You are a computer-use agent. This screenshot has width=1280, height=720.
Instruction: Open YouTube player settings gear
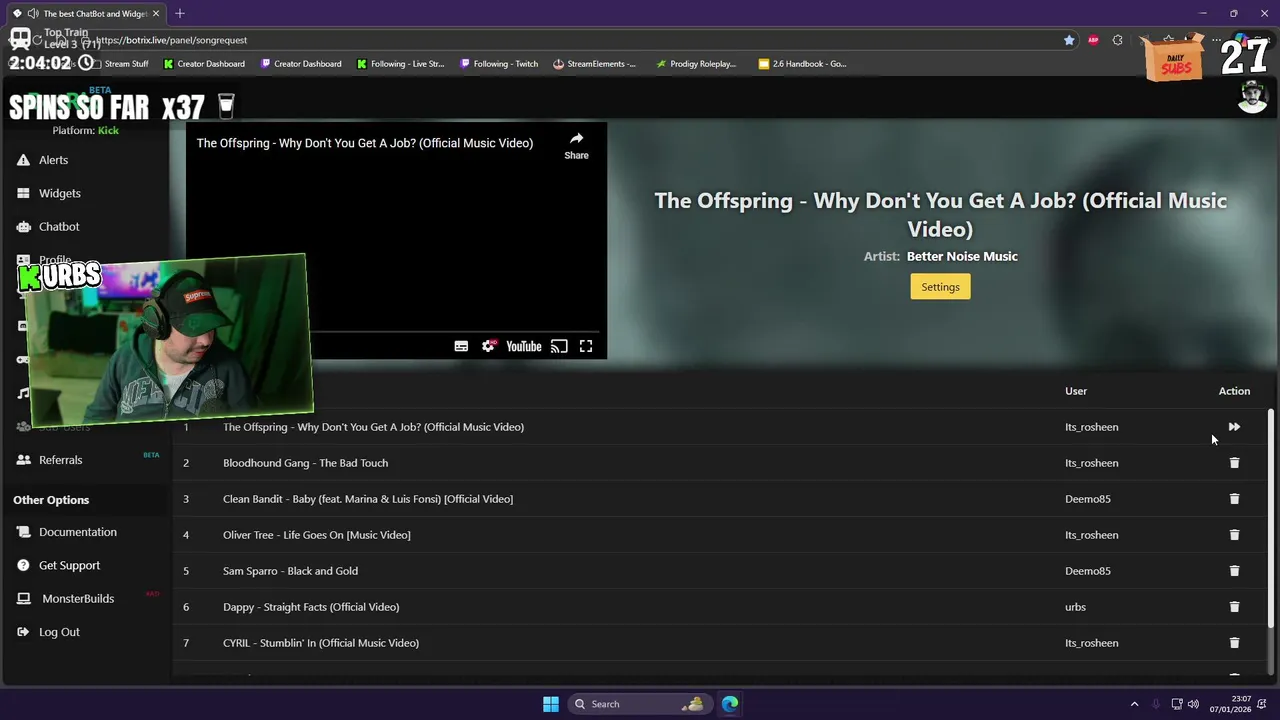tap(488, 346)
